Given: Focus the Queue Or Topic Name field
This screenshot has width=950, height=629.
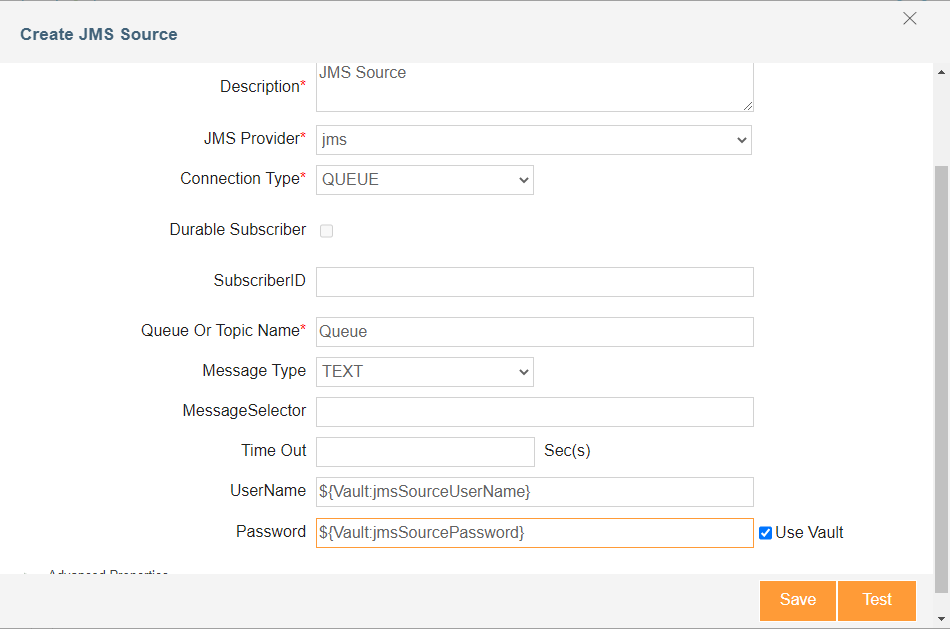Looking at the screenshot, I should tap(534, 332).
